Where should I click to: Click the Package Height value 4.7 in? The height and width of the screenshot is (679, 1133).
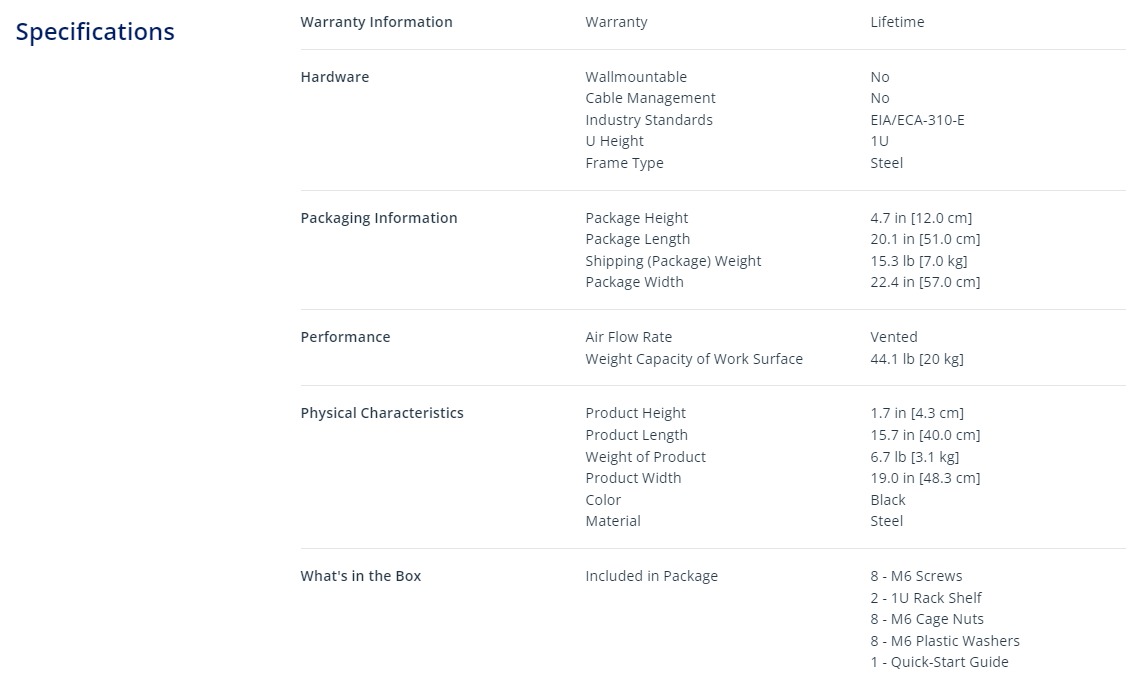[x=921, y=217]
